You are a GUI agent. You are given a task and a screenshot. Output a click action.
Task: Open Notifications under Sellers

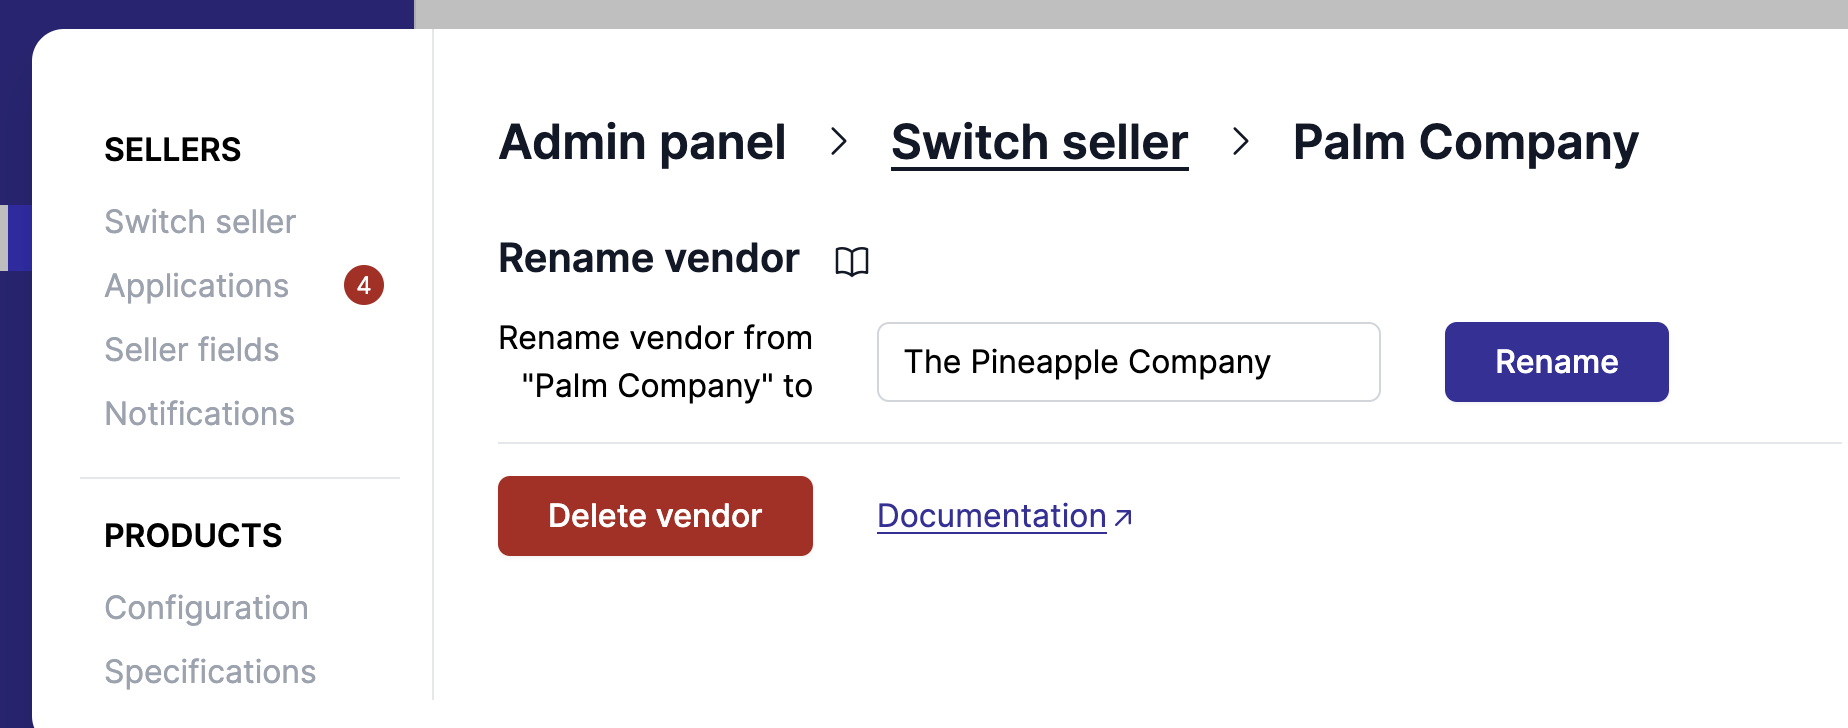click(x=199, y=413)
